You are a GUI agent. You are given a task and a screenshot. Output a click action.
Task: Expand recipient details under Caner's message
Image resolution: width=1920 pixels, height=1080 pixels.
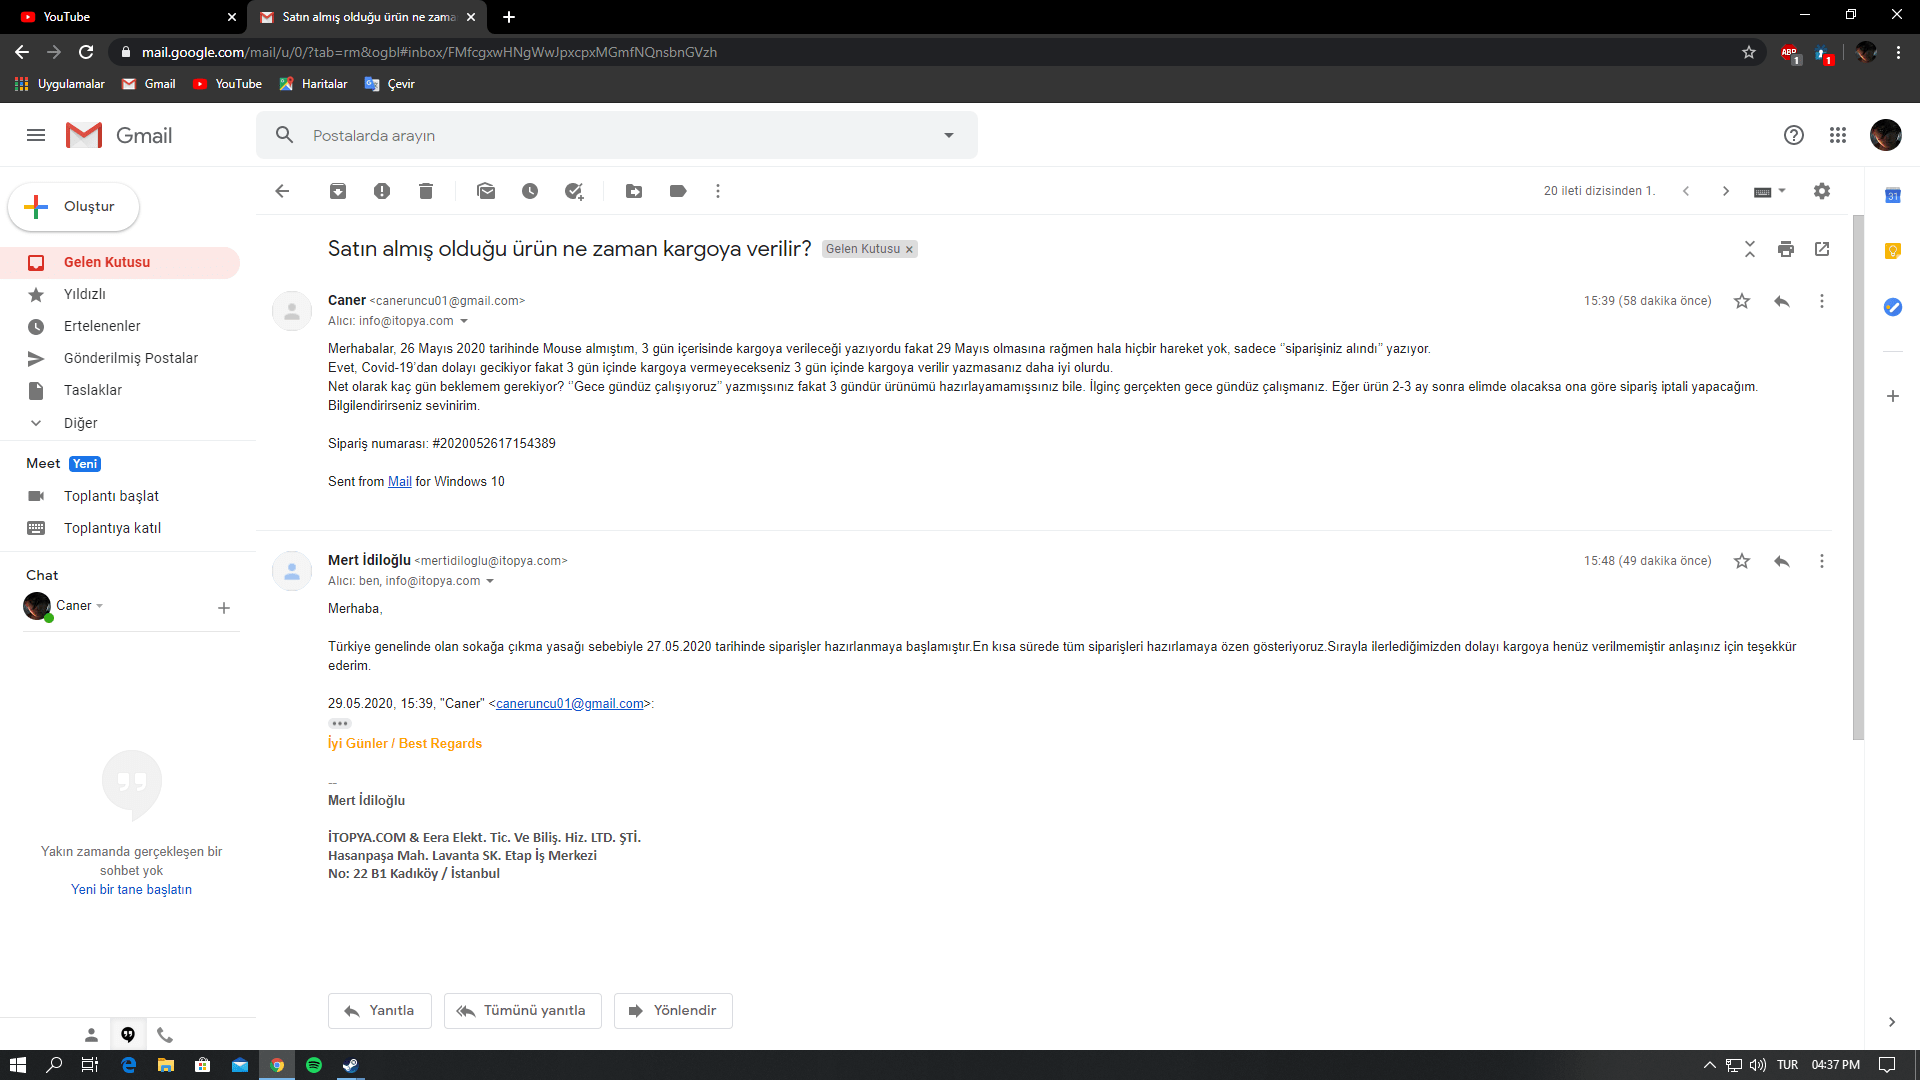(x=464, y=321)
